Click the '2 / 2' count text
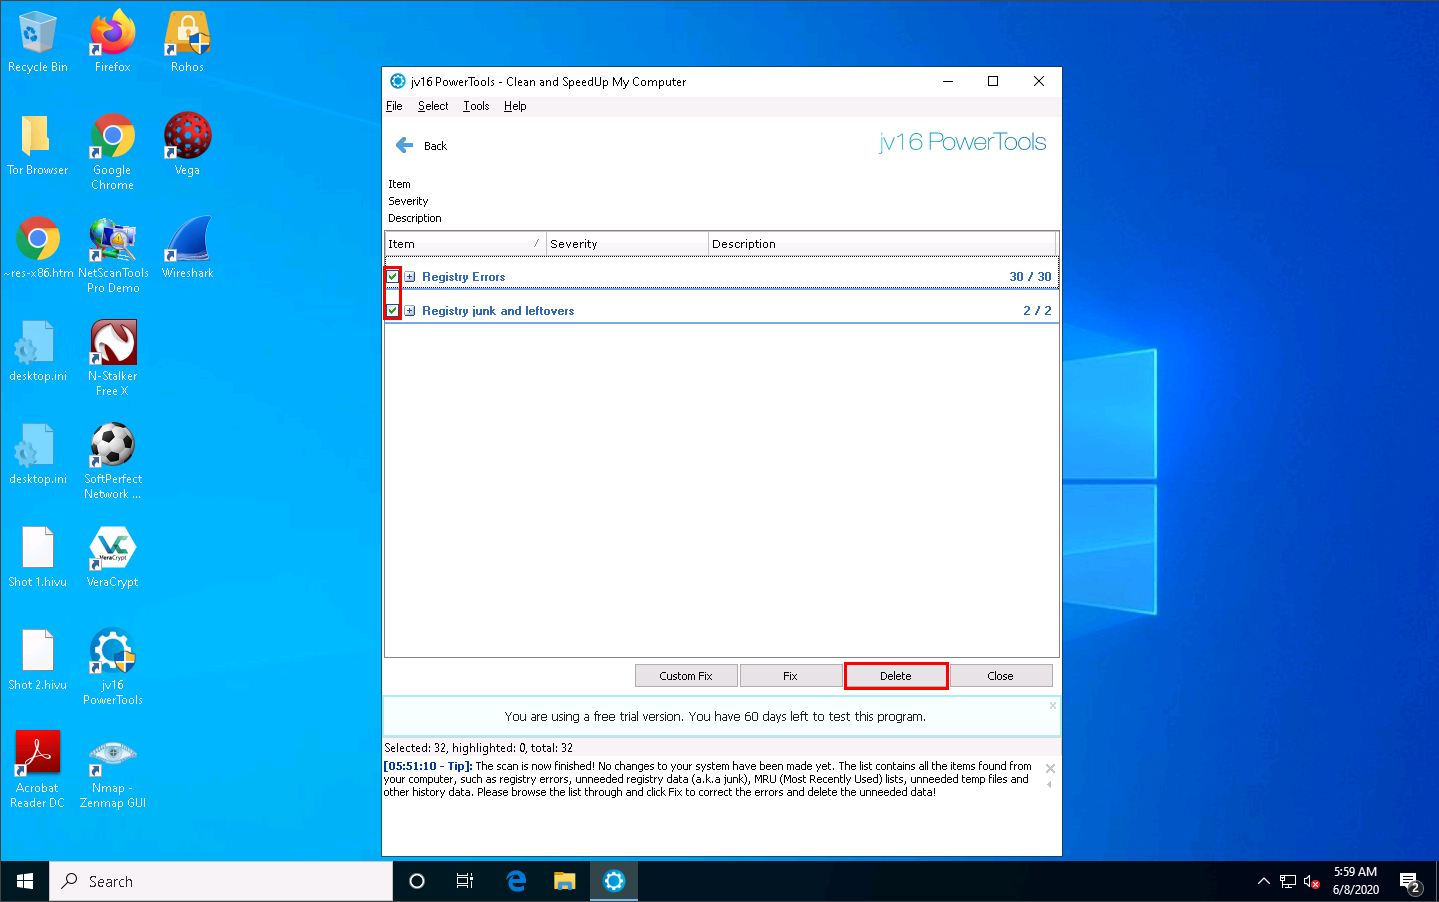 [x=1037, y=311]
